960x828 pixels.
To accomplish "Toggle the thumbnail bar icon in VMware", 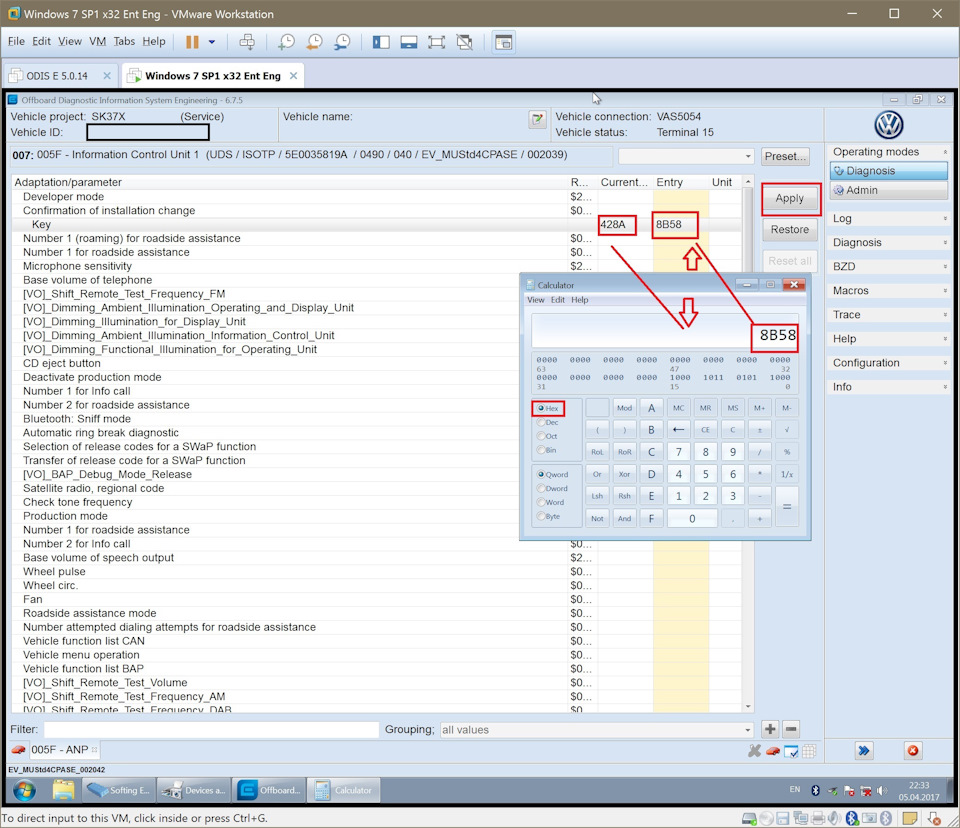I will coord(409,42).
